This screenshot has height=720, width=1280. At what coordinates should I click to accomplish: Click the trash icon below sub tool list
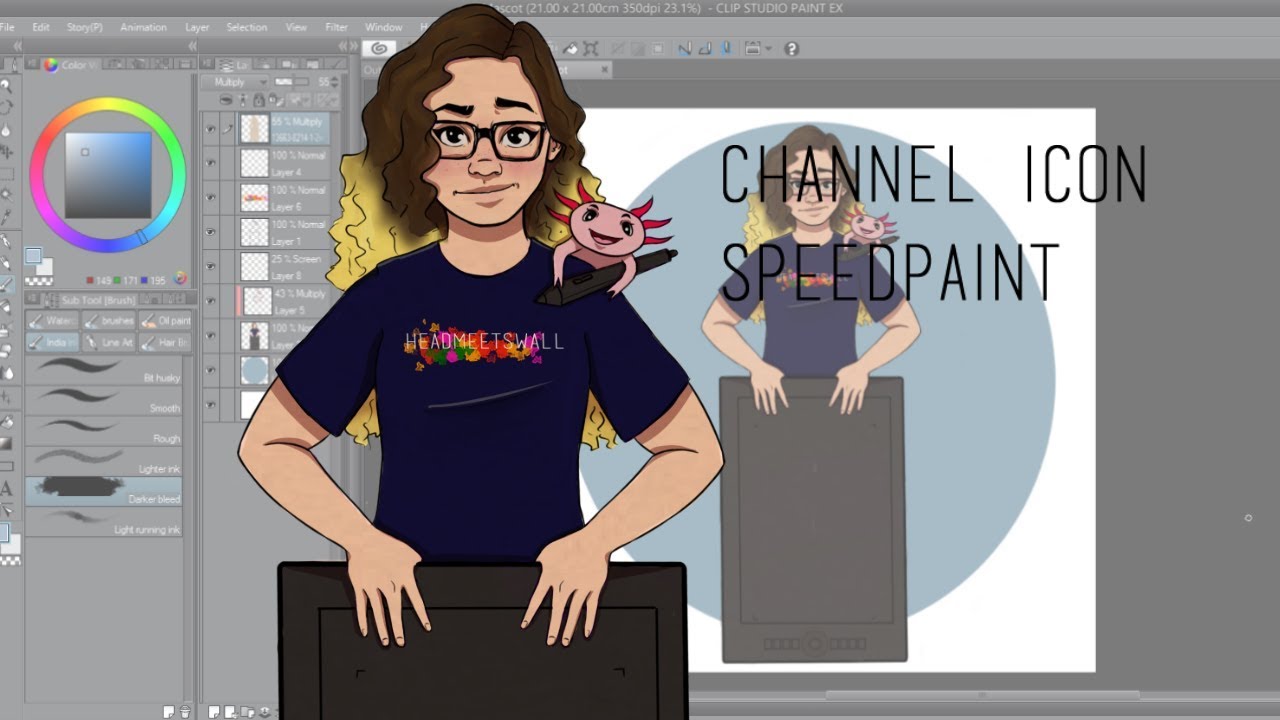pyautogui.click(x=186, y=710)
